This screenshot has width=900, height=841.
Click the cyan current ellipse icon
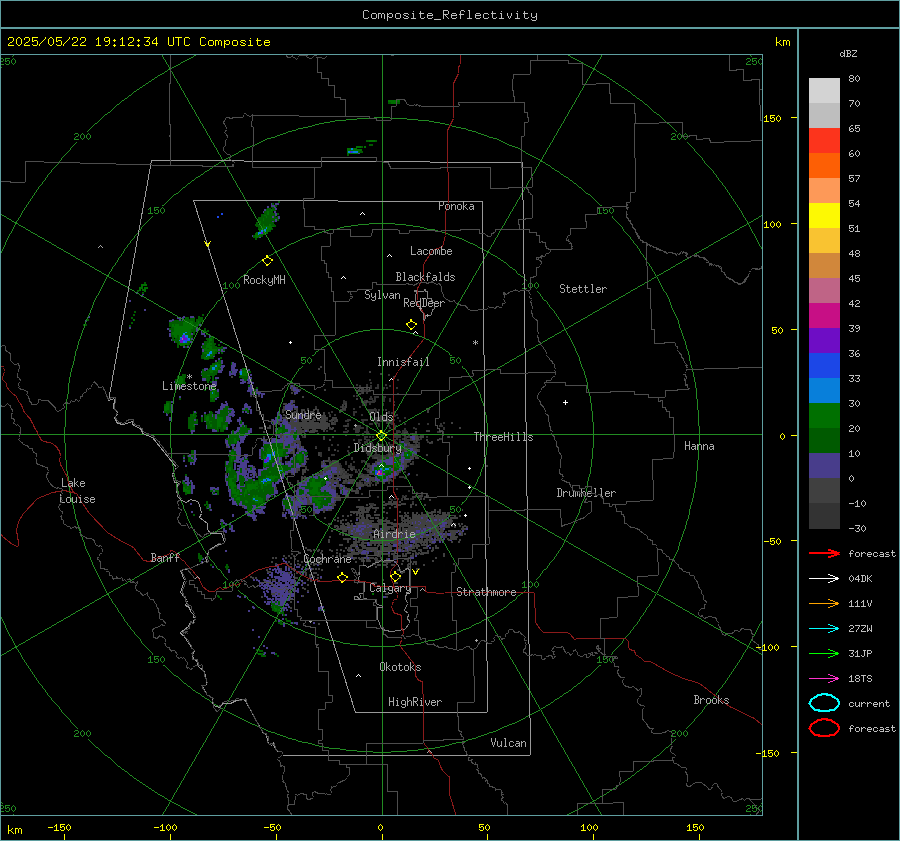(824, 703)
